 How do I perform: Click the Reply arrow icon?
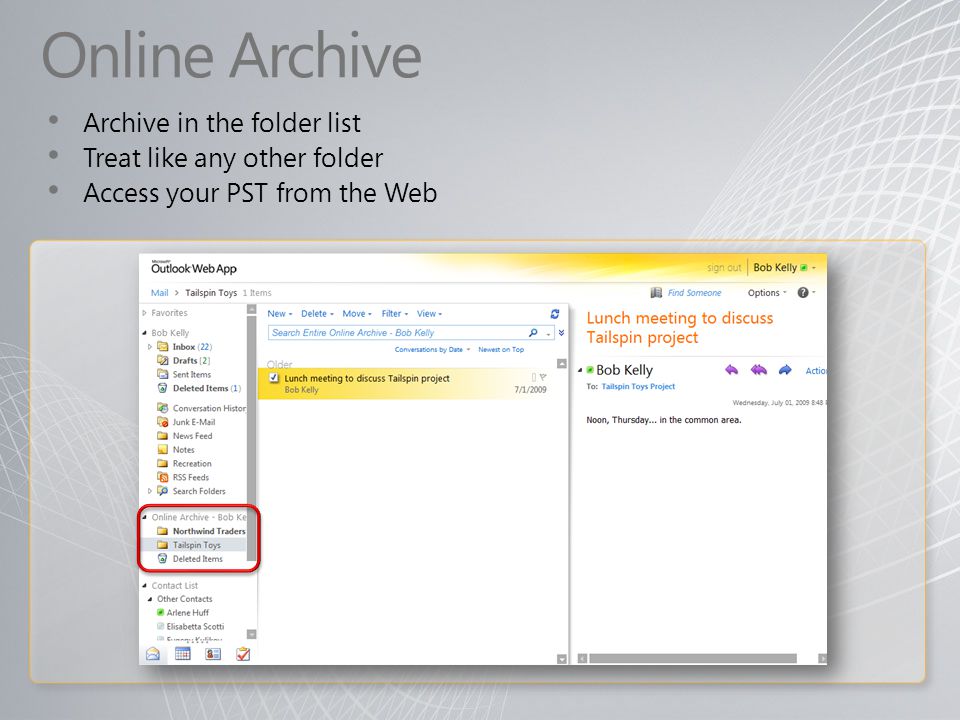click(x=731, y=370)
